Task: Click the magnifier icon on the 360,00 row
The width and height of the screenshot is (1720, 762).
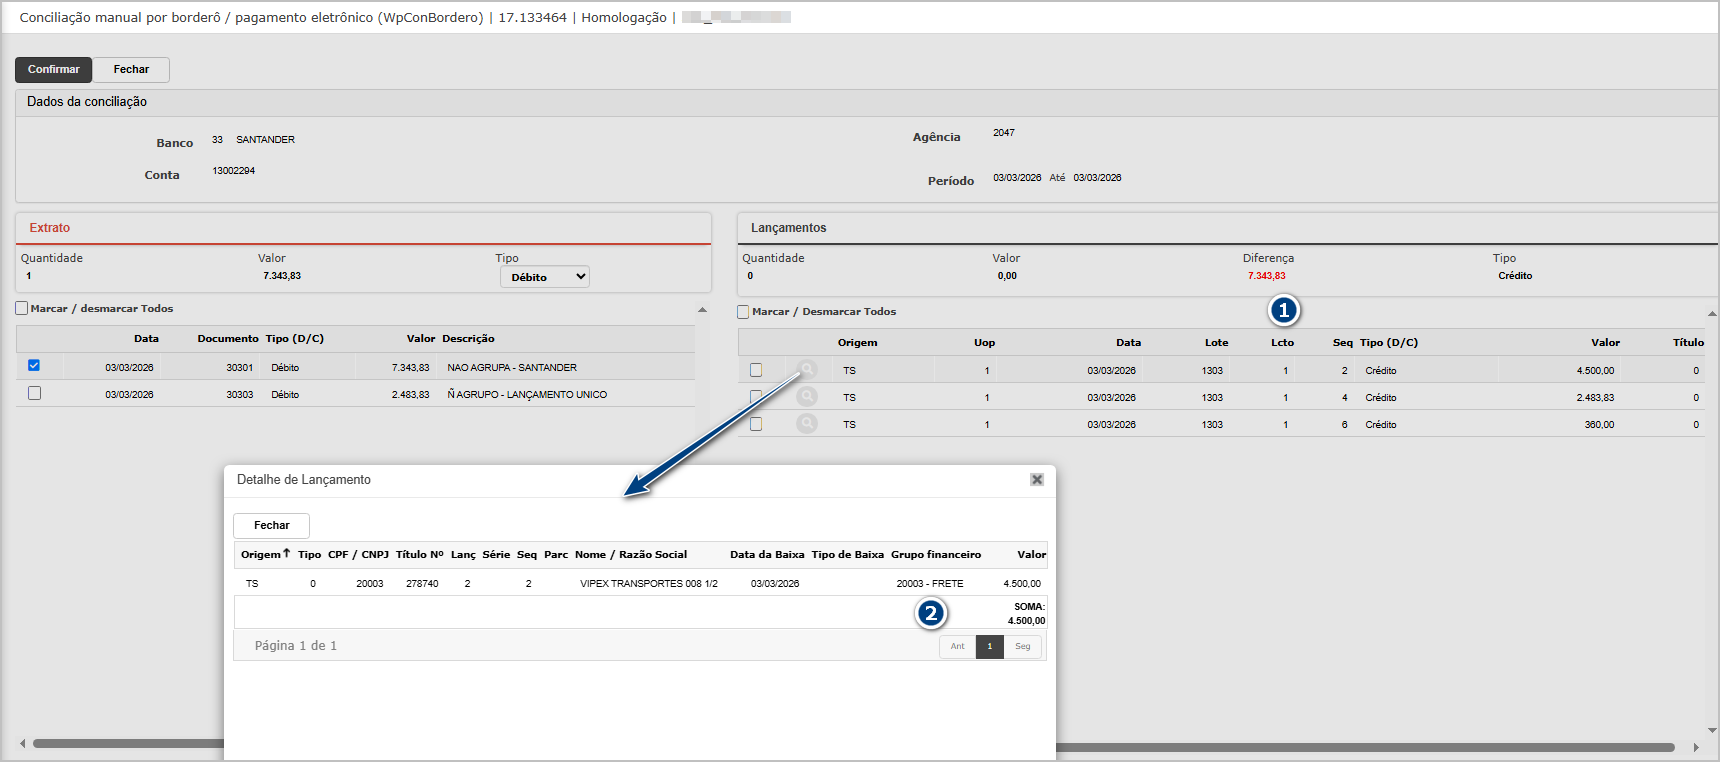Action: (807, 424)
